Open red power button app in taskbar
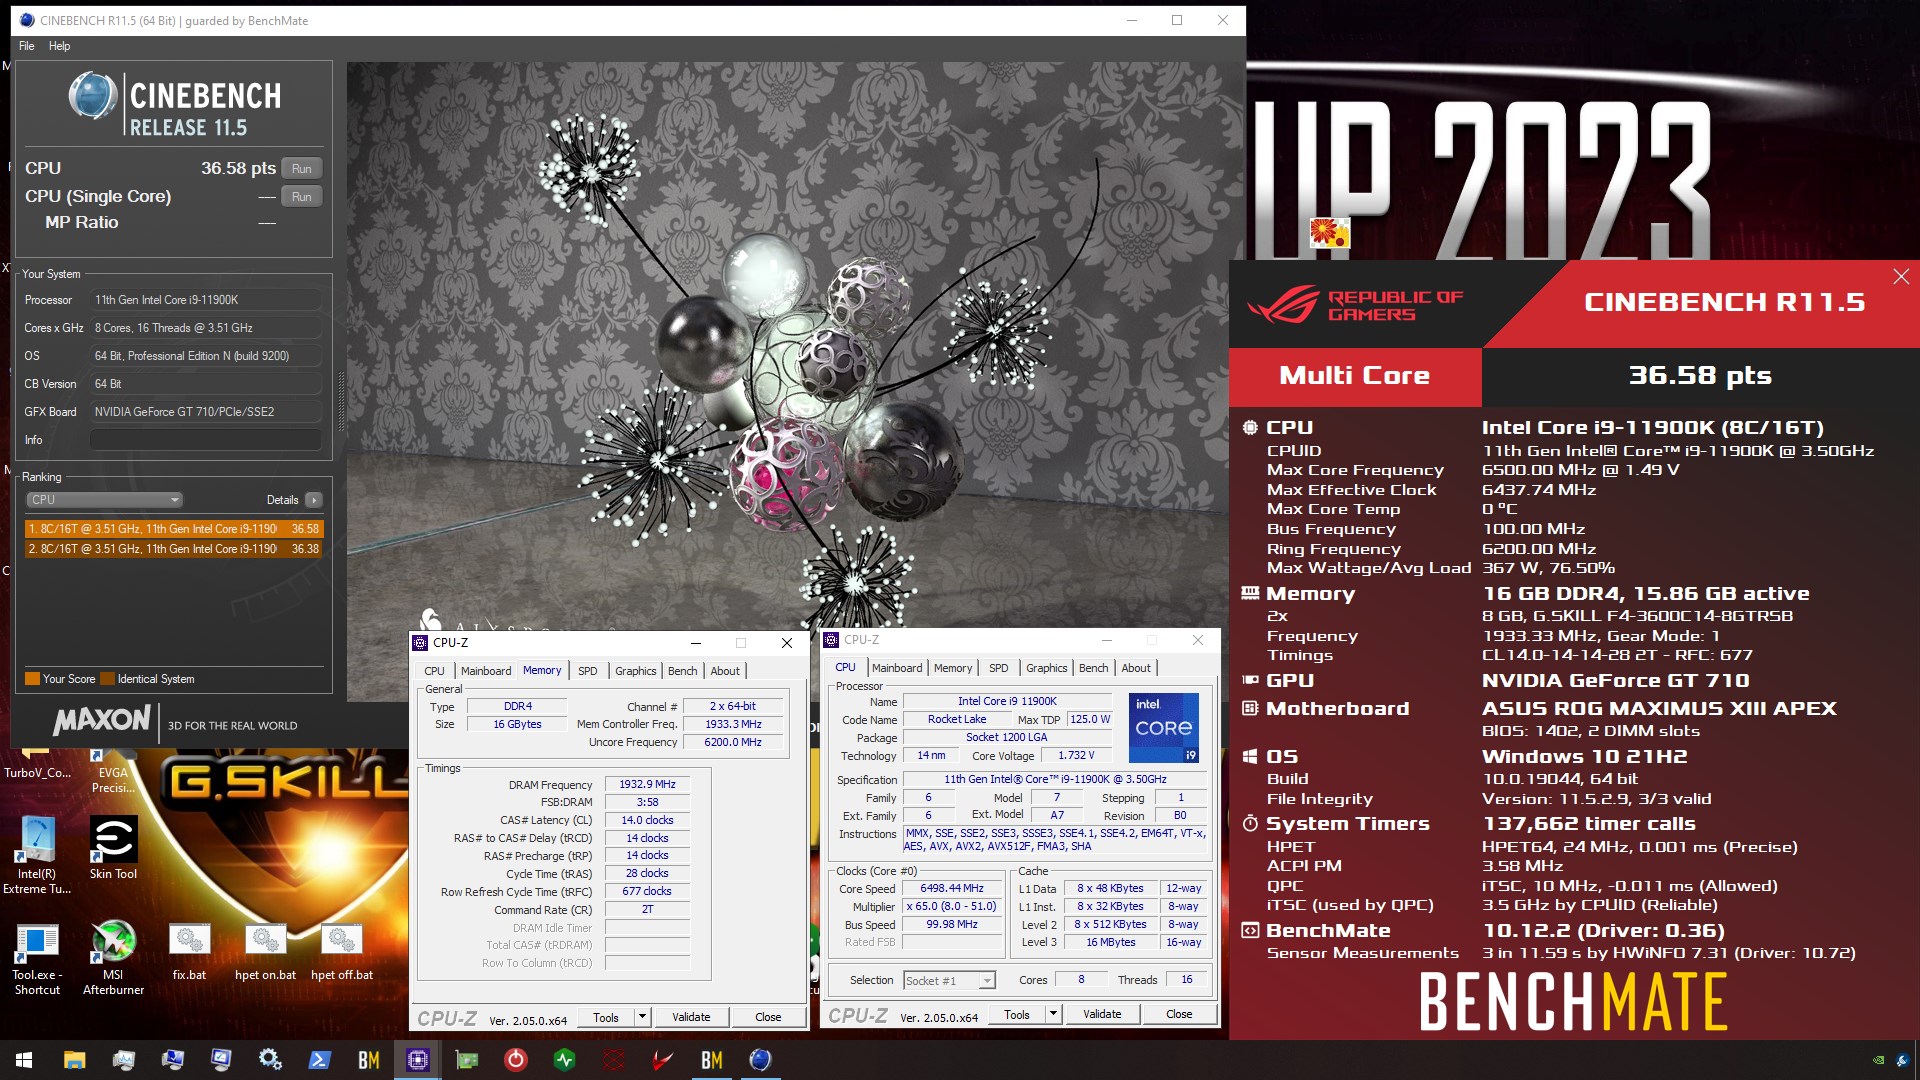Viewport: 1920px width, 1080px height. click(516, 1060)
